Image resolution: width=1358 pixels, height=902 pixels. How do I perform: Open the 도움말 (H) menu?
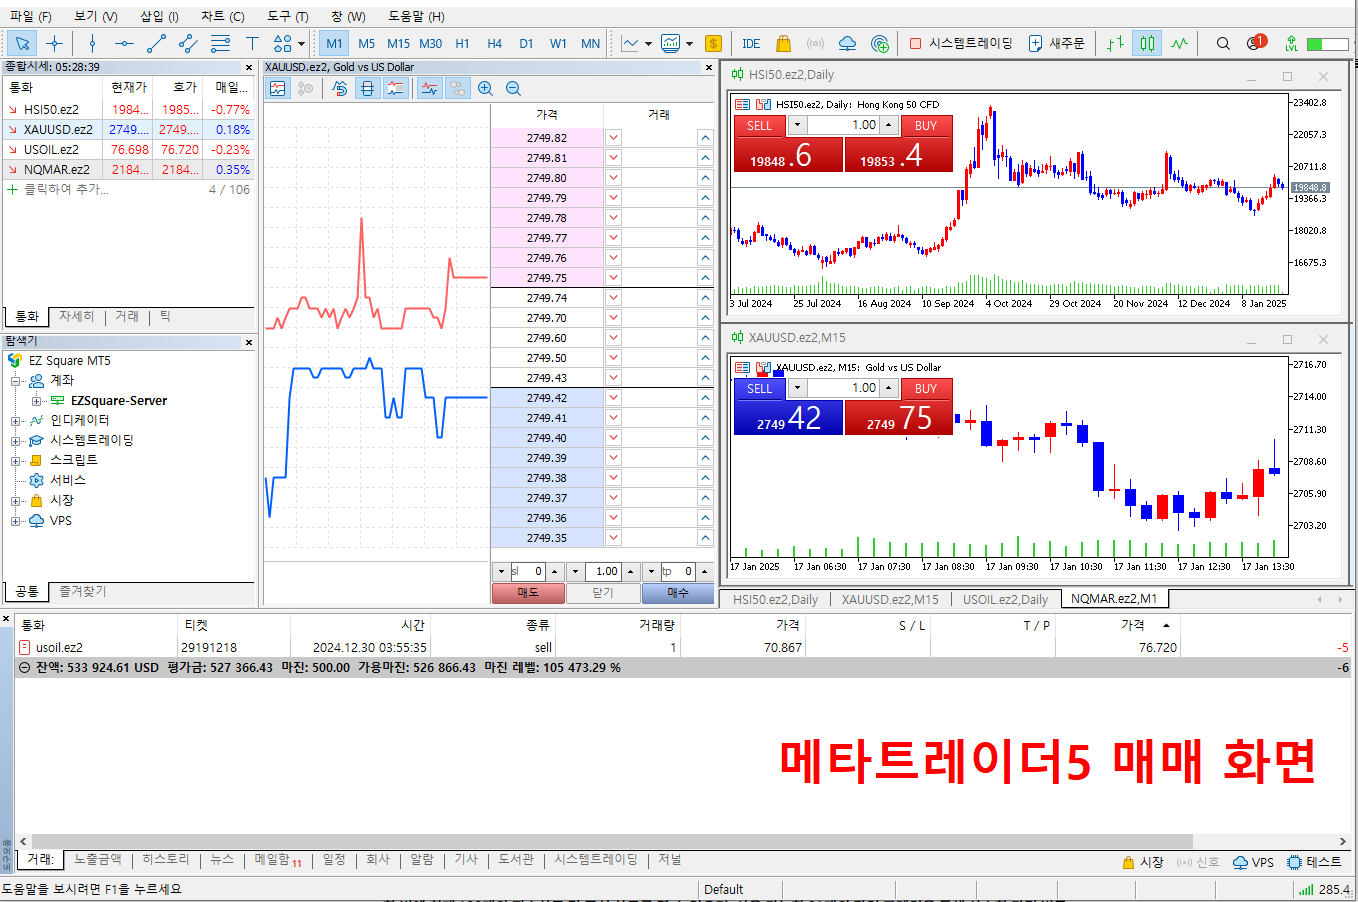(416, 16)
